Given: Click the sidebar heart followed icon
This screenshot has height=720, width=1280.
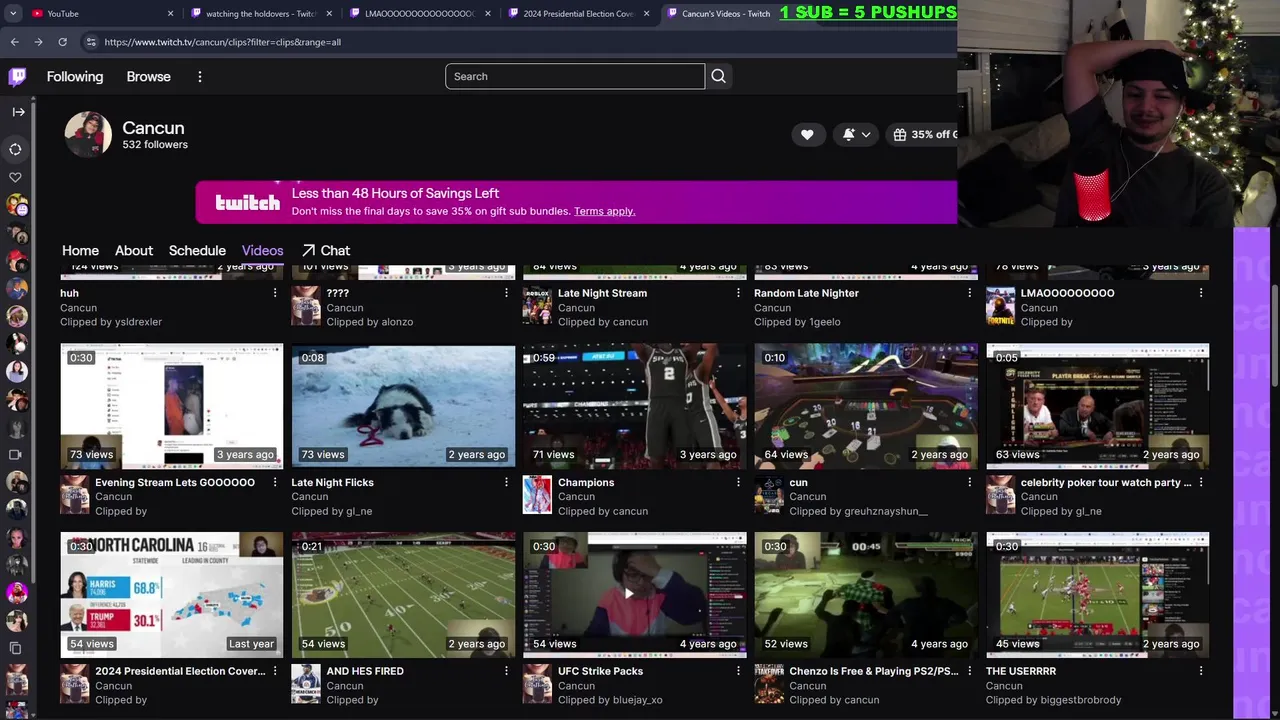Looking at the screenshot, I should [x=16, y=177].
